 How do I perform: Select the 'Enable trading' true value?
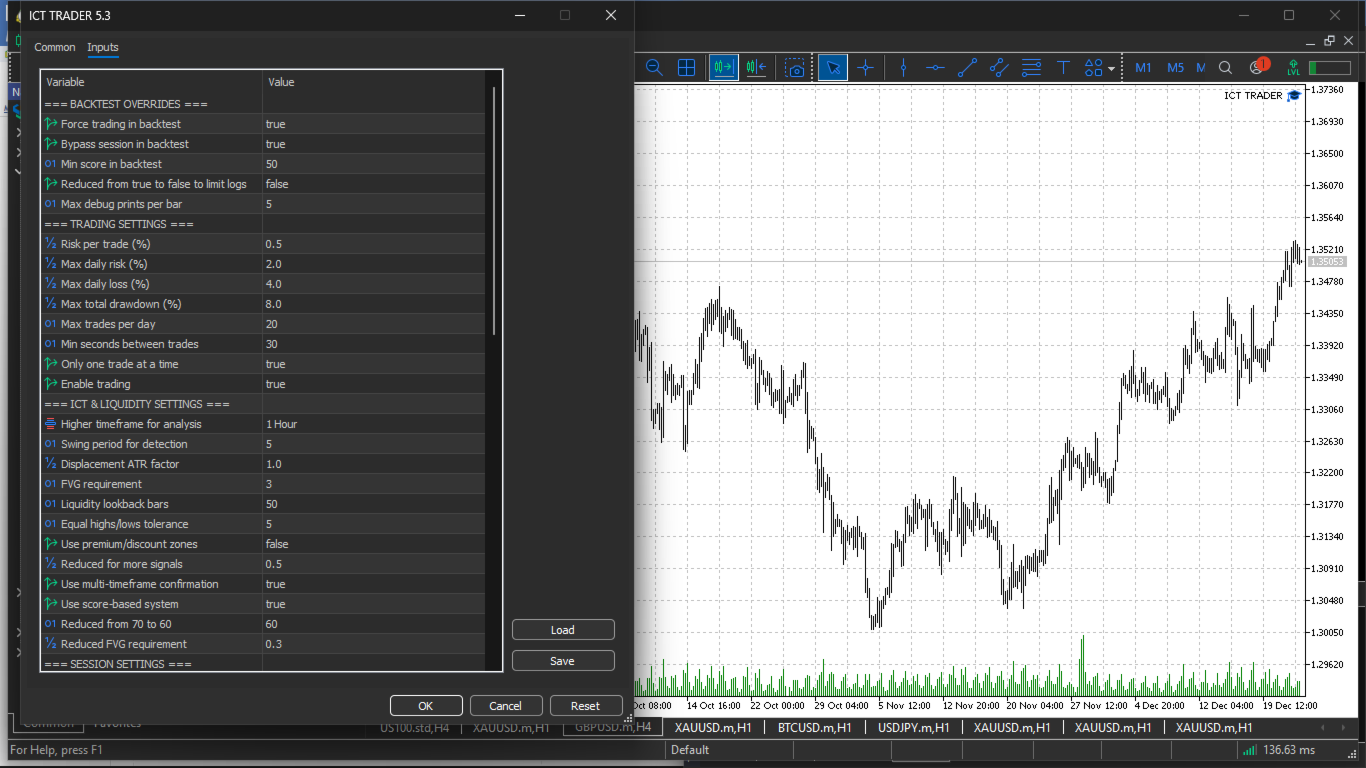374,384
